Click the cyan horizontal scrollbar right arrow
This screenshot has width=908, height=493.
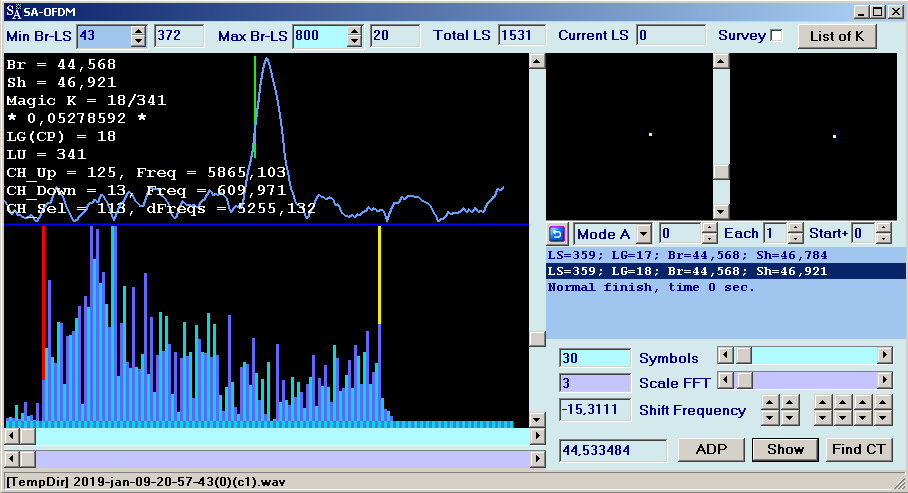point(537,436)
